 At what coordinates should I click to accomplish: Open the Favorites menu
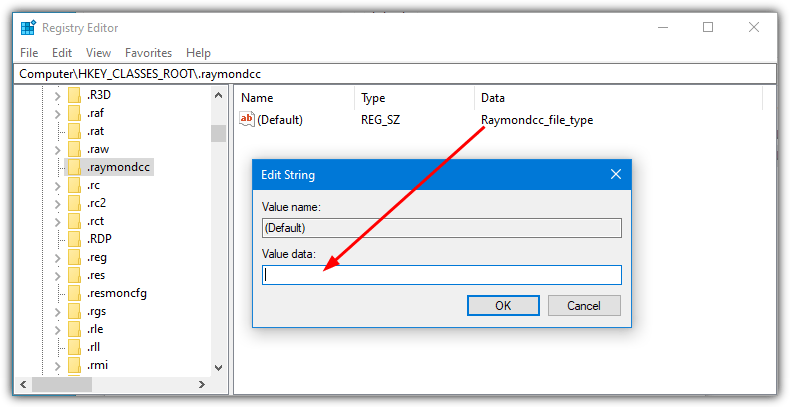pyautogui.click(x=148, y=52)
